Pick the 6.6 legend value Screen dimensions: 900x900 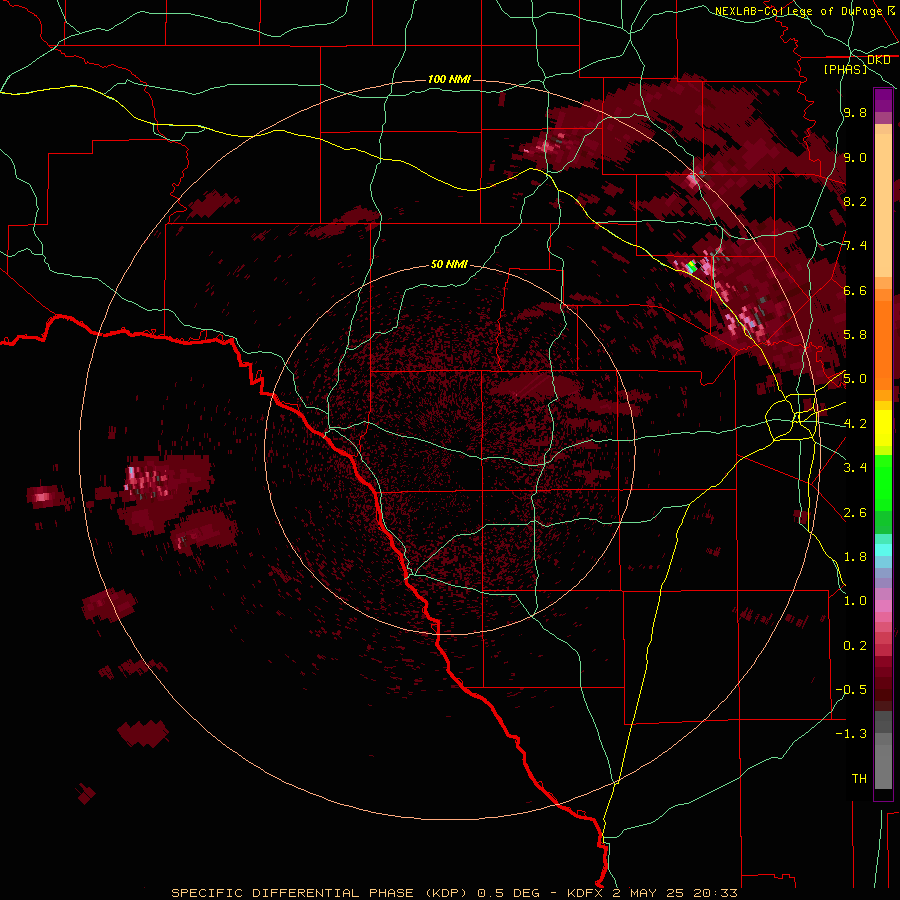pyautogui.click(x=855, y=290)
